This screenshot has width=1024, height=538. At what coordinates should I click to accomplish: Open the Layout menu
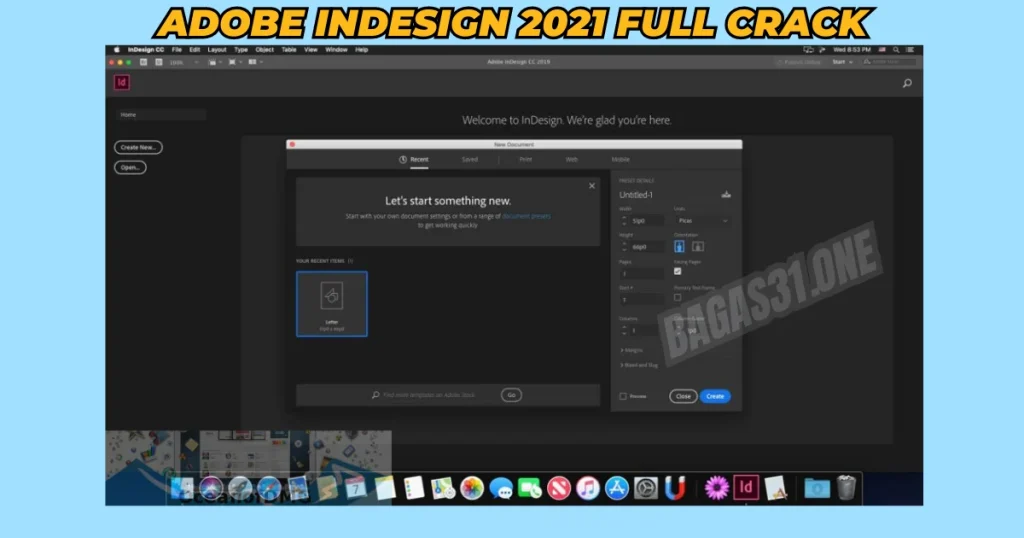pyautogui.click(x=217, y=50)
